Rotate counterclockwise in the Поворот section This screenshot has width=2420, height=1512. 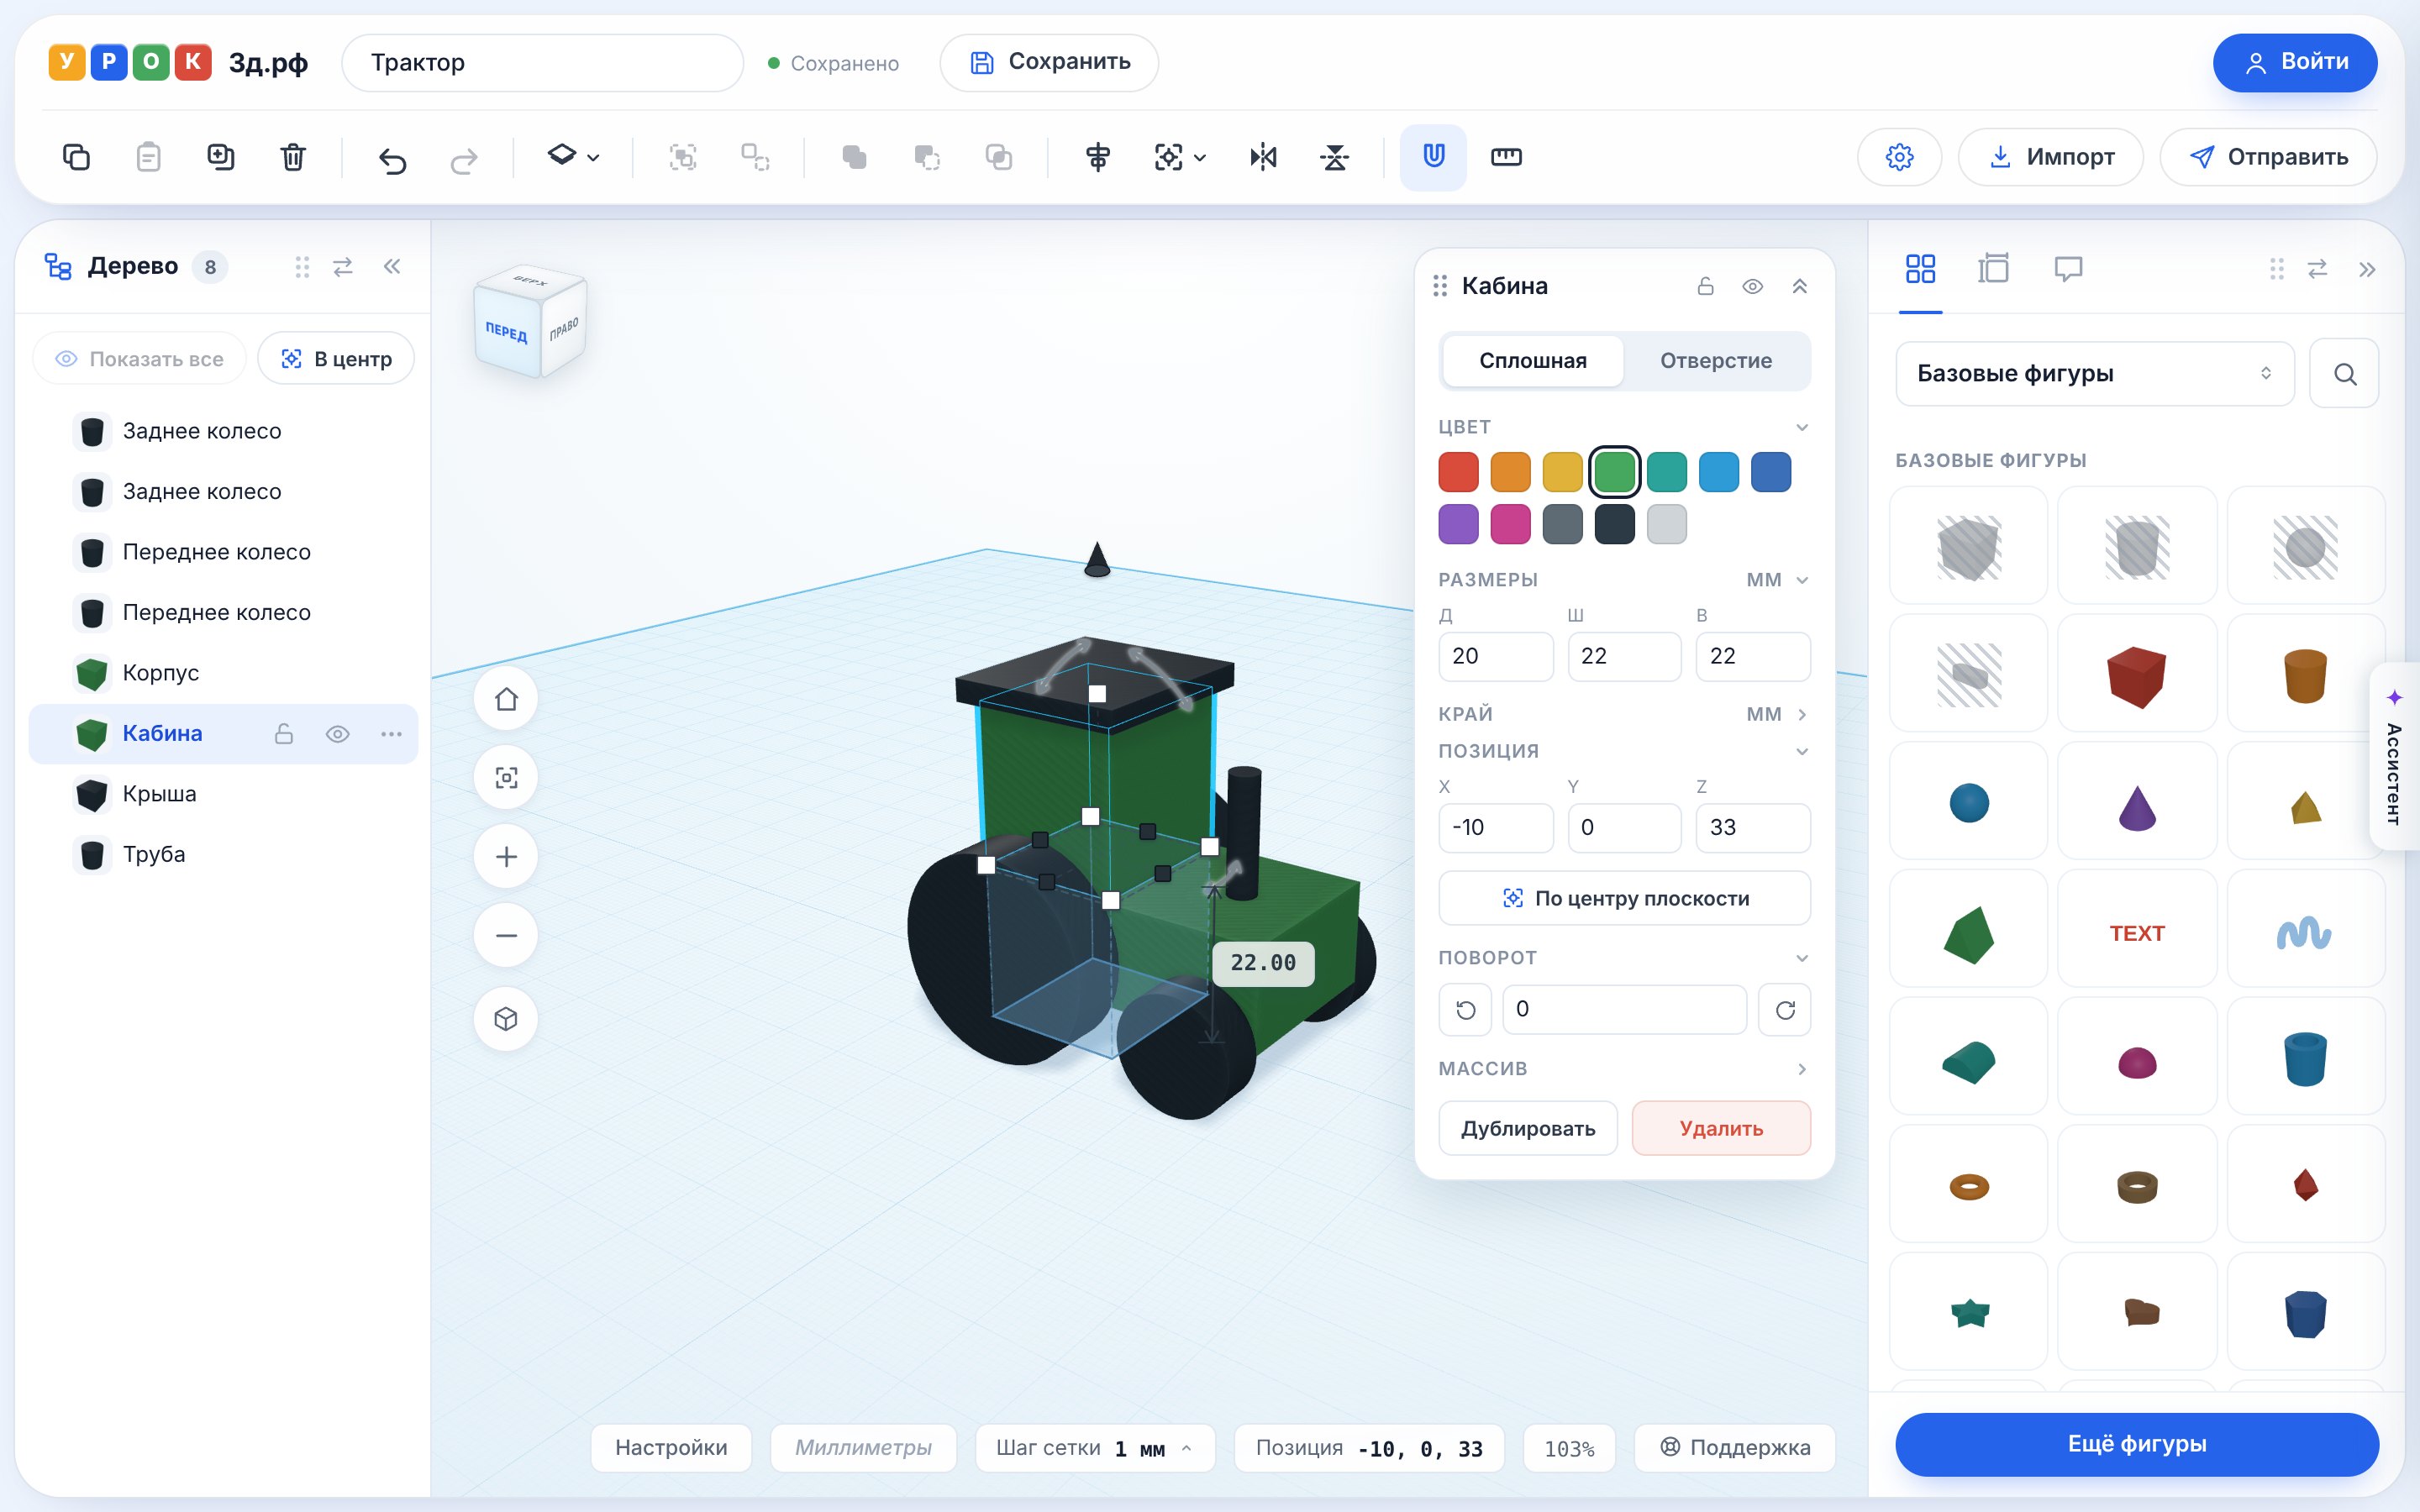(1465, 1010)
